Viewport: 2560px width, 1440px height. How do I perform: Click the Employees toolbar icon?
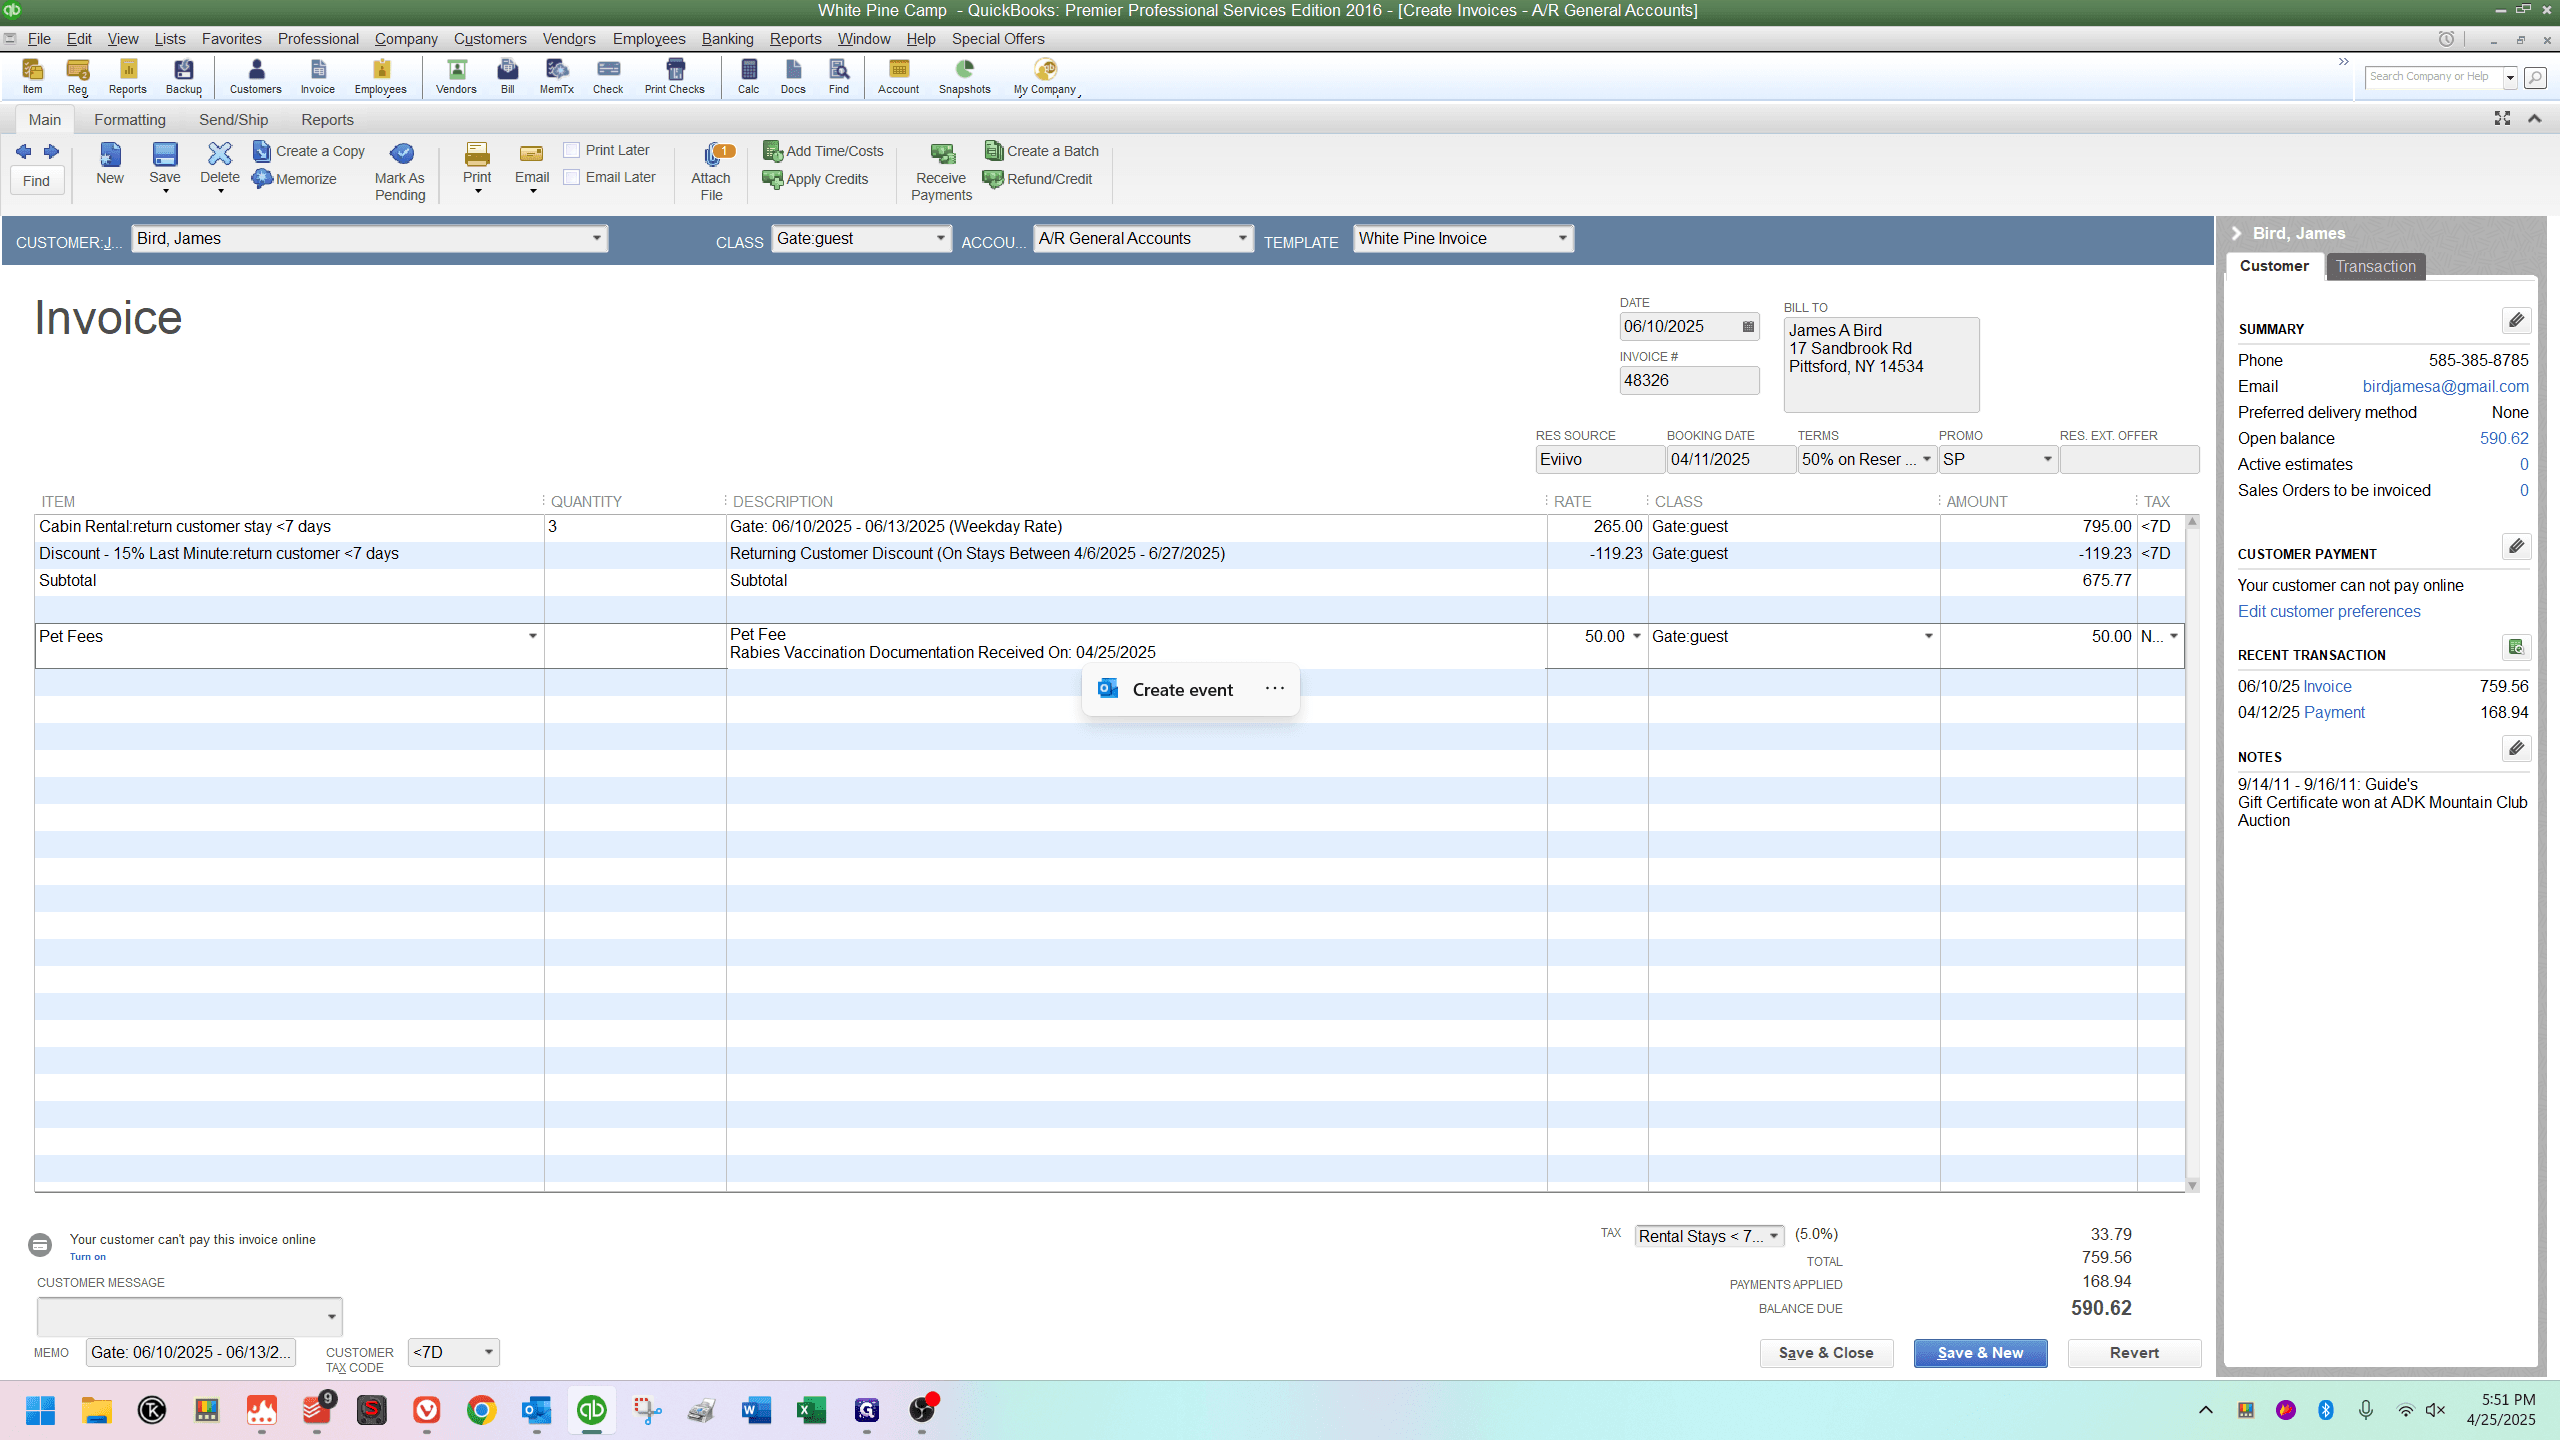coord(381,76)
